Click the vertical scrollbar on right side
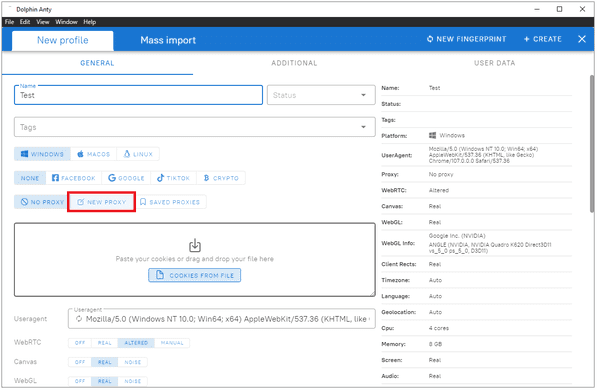 (x=592, y=144)
